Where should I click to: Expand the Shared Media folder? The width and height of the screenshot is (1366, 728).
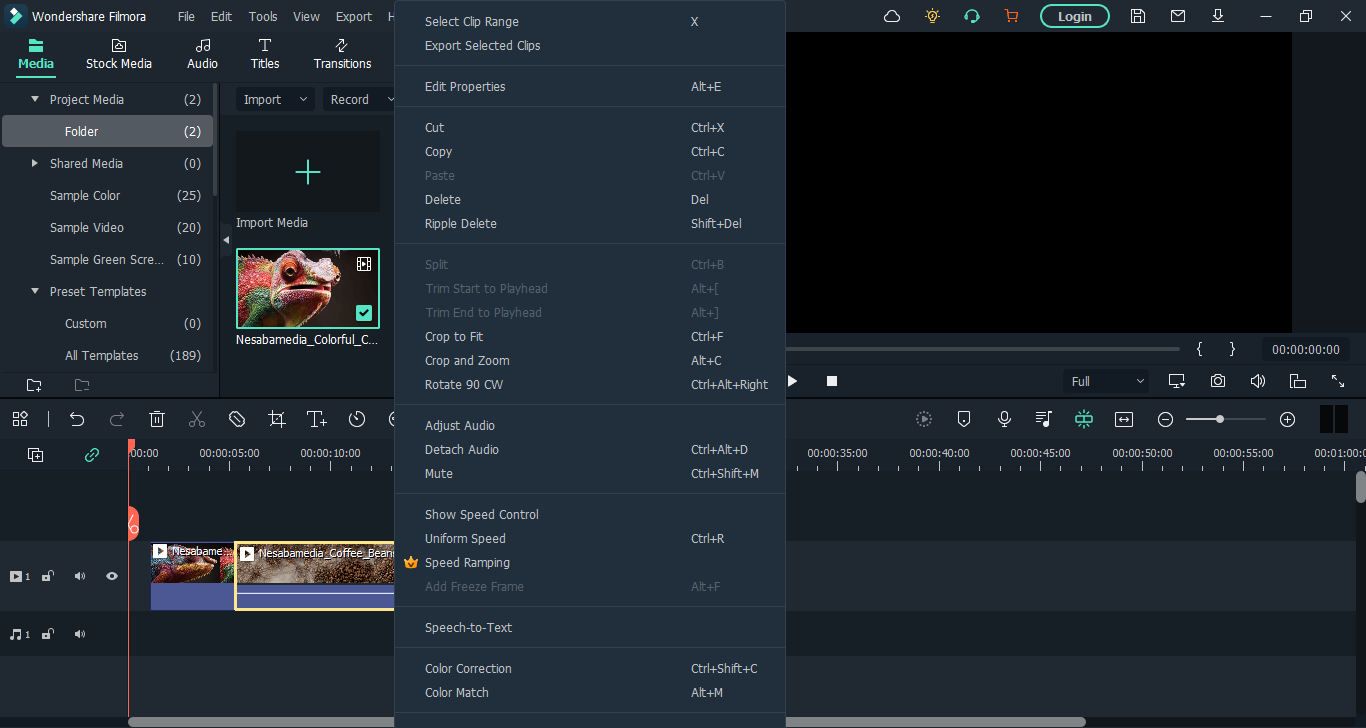point(35,164)
